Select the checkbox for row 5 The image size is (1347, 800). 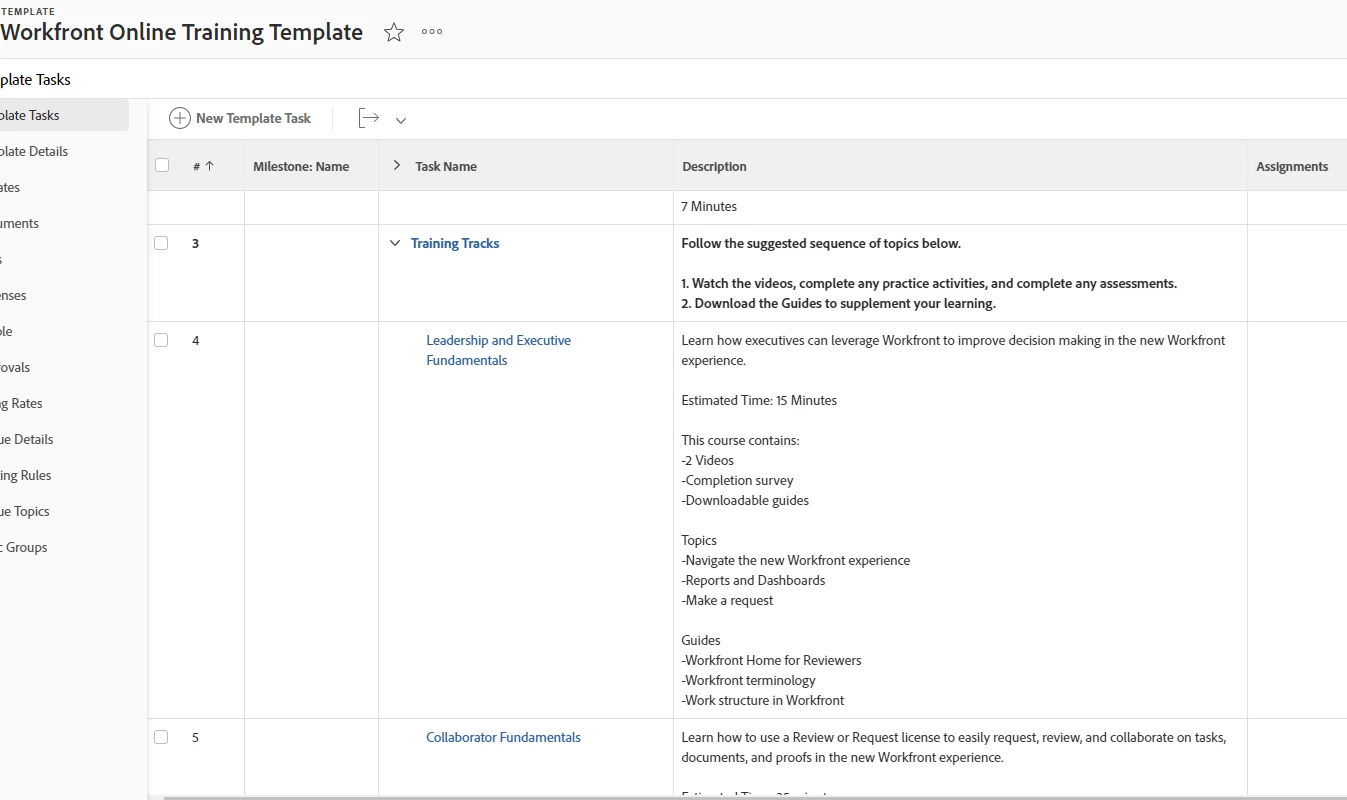pos(161,737)
